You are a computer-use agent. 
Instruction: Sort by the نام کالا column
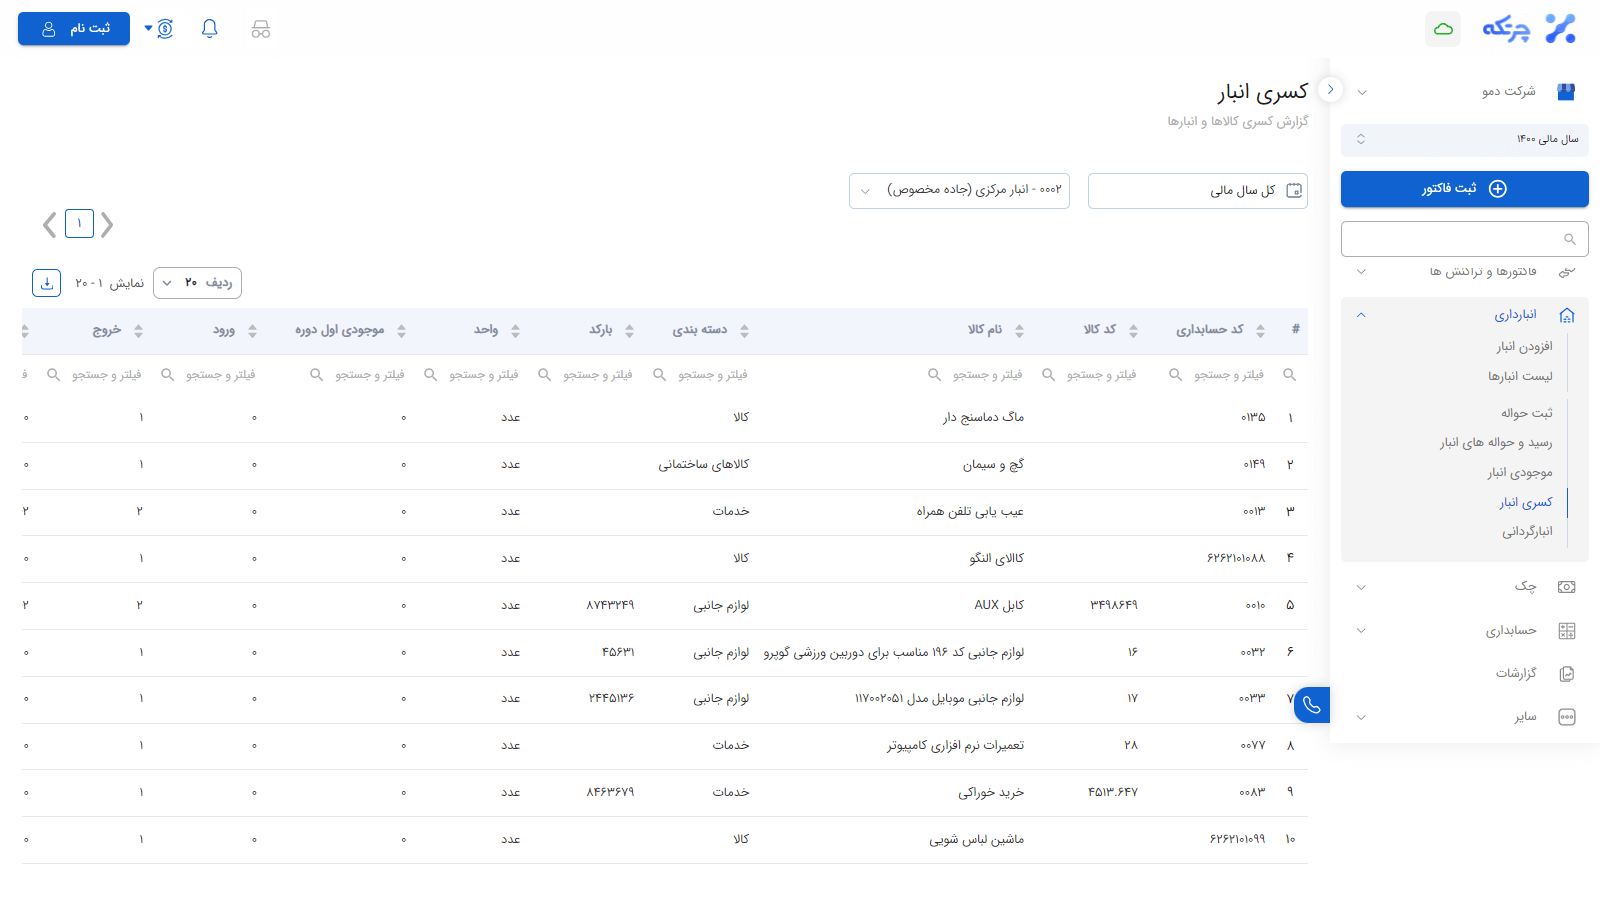click(x=1019, y=331)
